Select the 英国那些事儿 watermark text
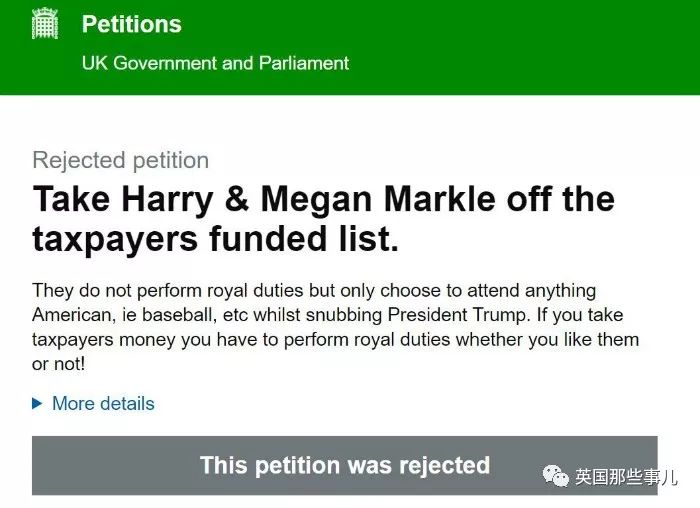 pos(626,477)
